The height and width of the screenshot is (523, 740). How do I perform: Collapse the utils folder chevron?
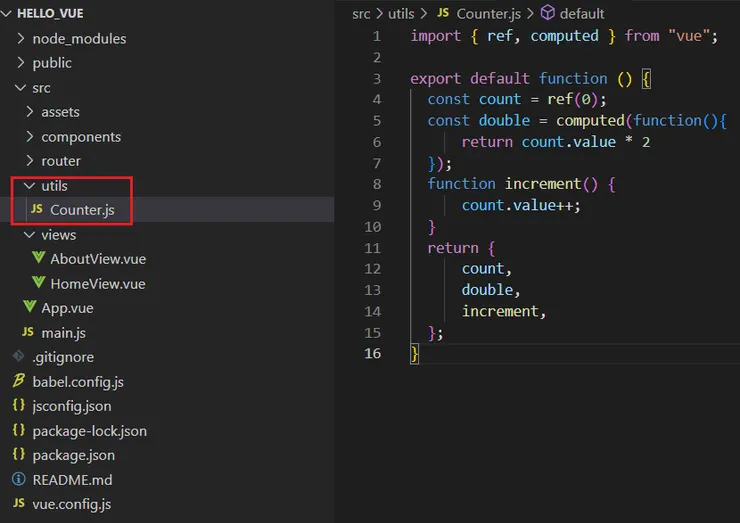(x=29, y=186)
